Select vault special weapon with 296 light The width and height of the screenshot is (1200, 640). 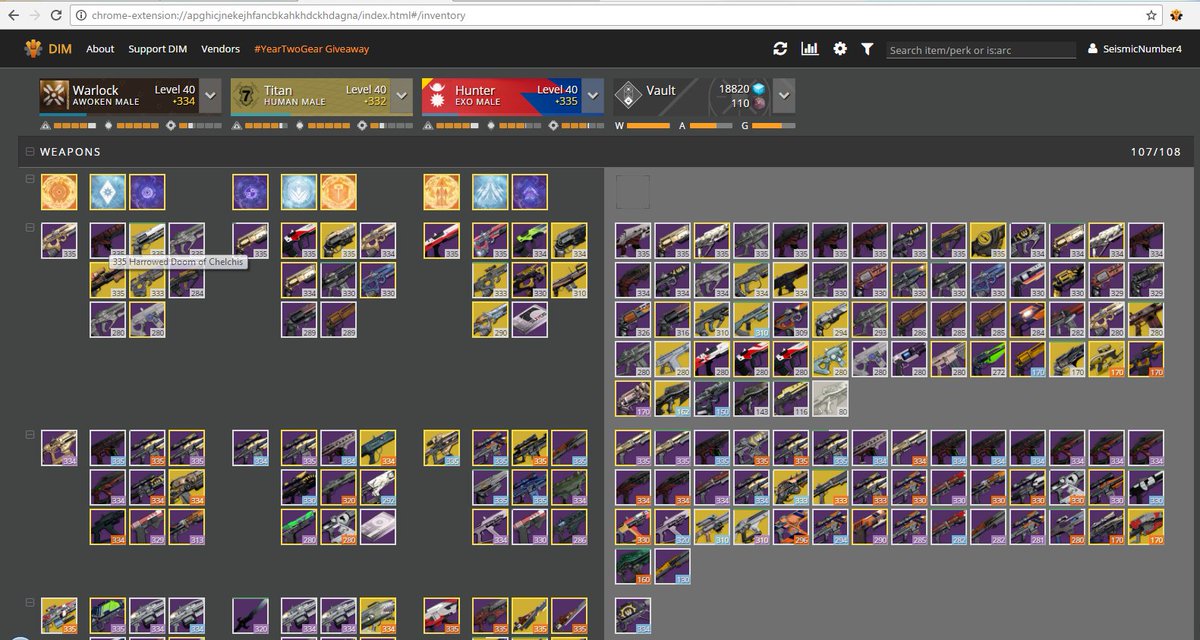pos(791,527)
